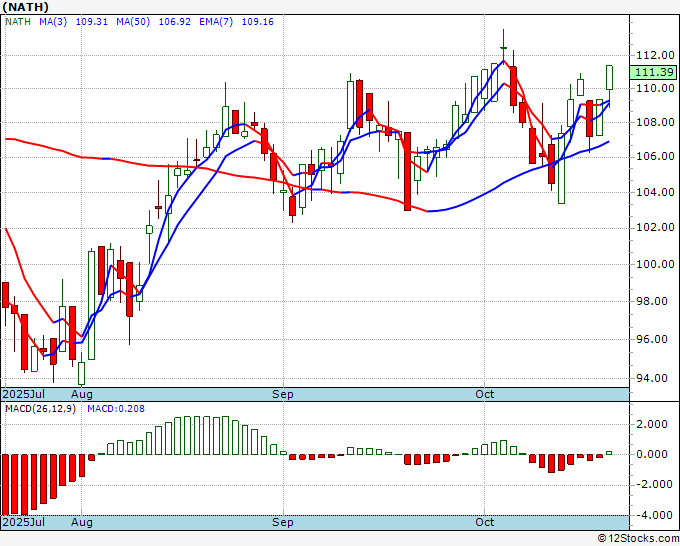Click the 2025Jul label on MACD axis
Image resolution: width=680 pixels, height=546 pixels.
coord(24,522)
